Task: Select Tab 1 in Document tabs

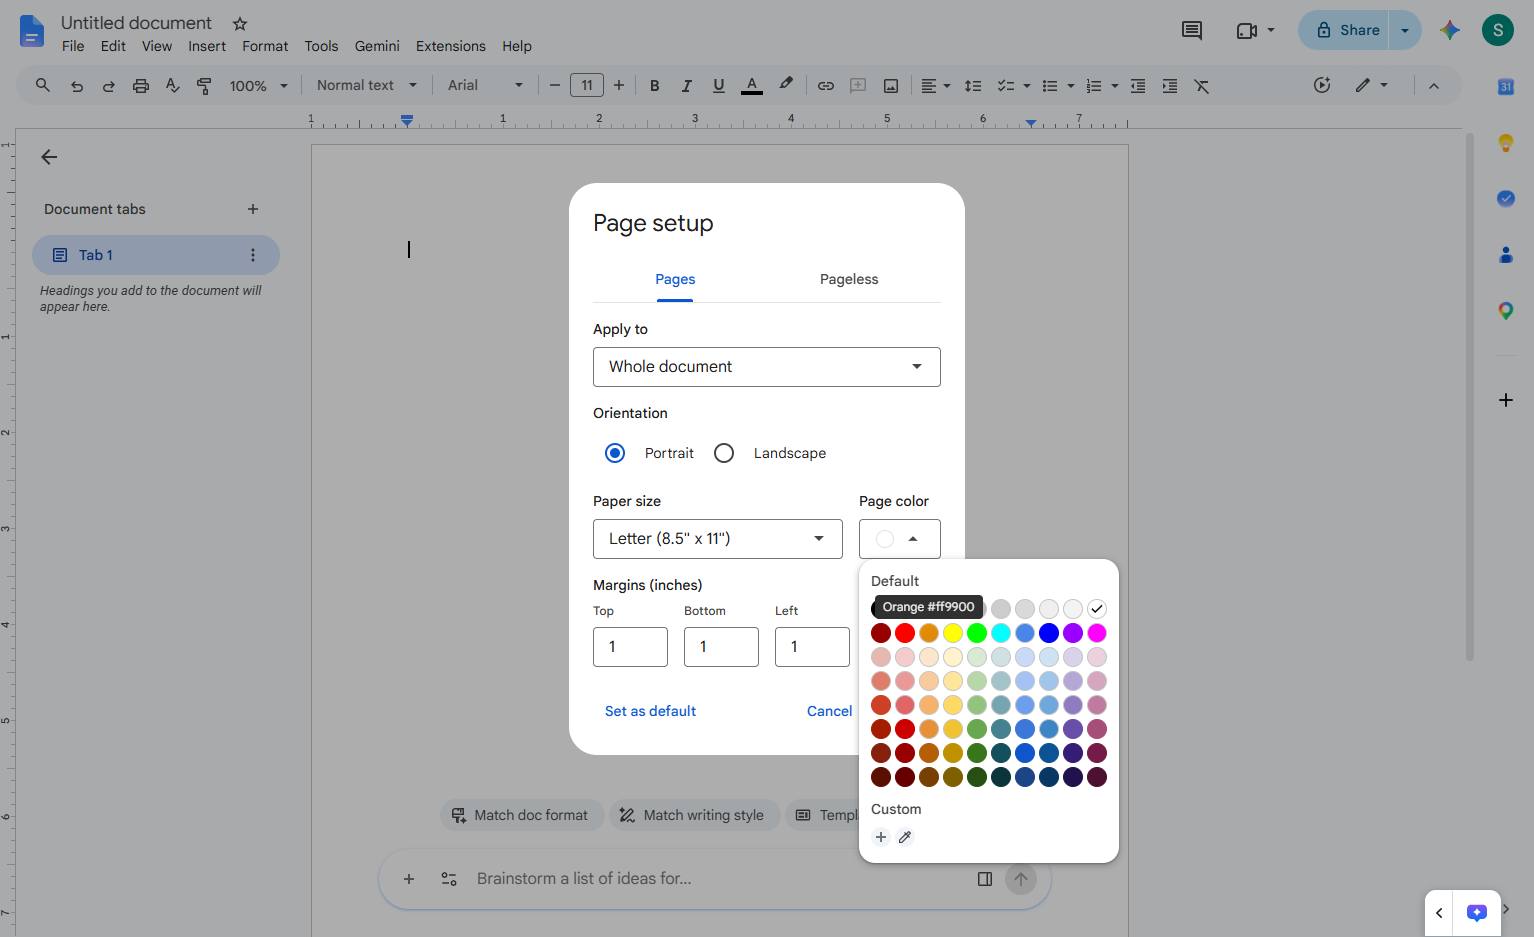Action: click(x=156, y=255)
